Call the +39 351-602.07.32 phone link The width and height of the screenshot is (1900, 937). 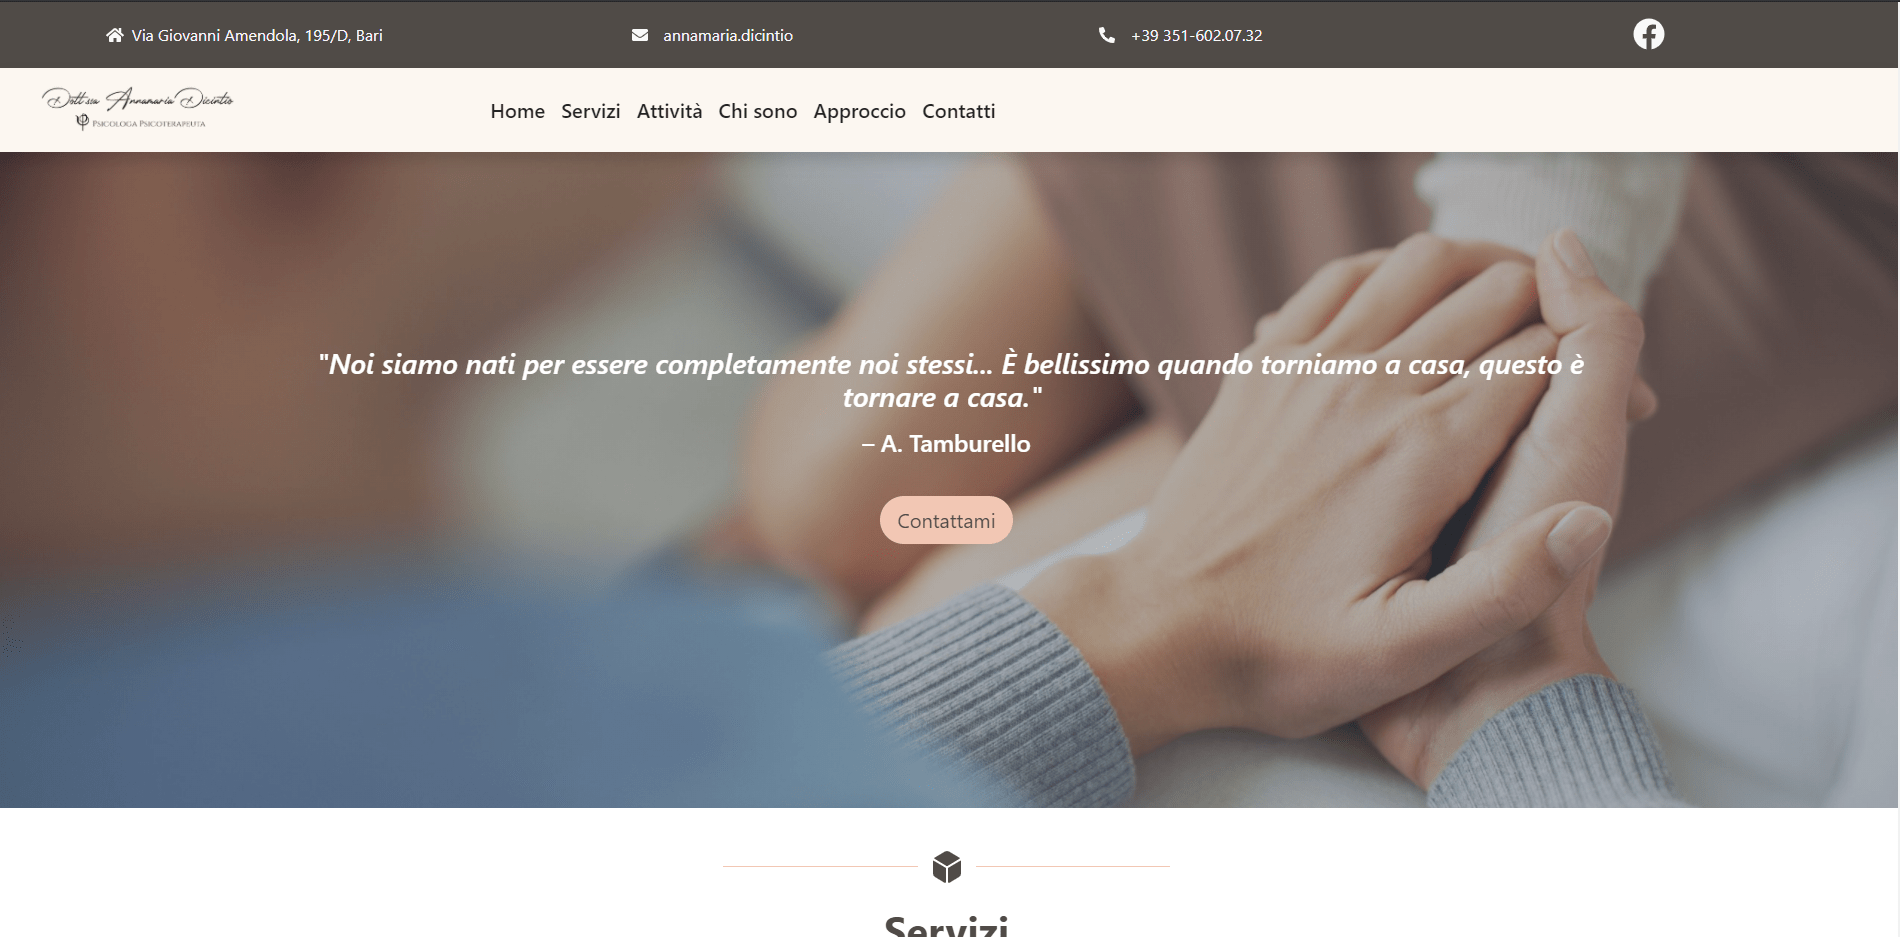(1196, 35)
